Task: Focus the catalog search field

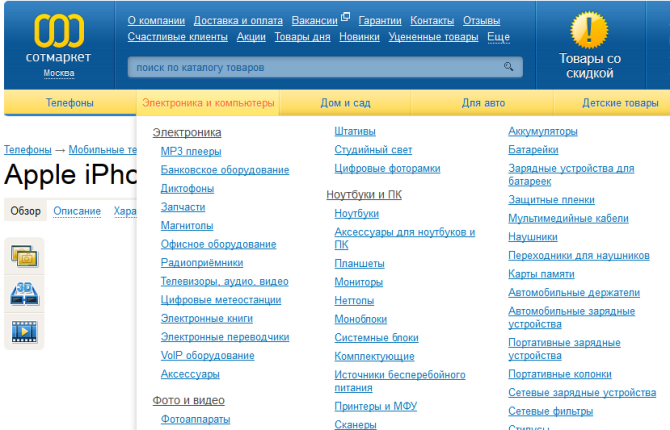Action: pos(325,67)
